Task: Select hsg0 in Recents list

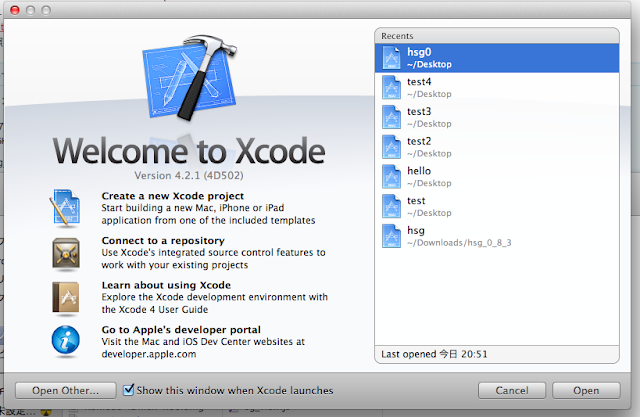Action: pyautogui.click(x=497, y=58)
